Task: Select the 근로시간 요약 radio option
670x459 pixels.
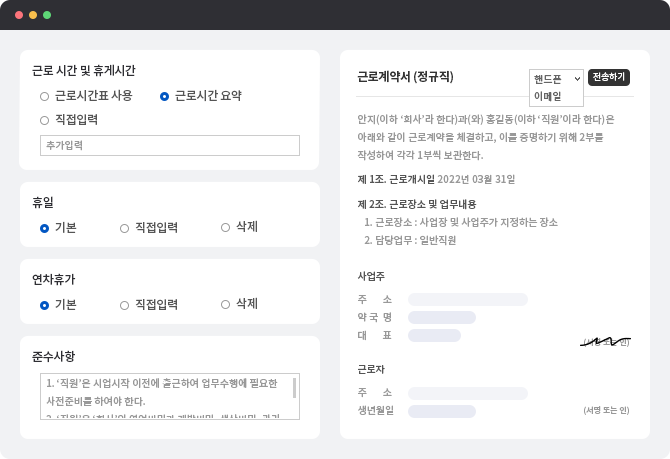Action: pos(165,96)
